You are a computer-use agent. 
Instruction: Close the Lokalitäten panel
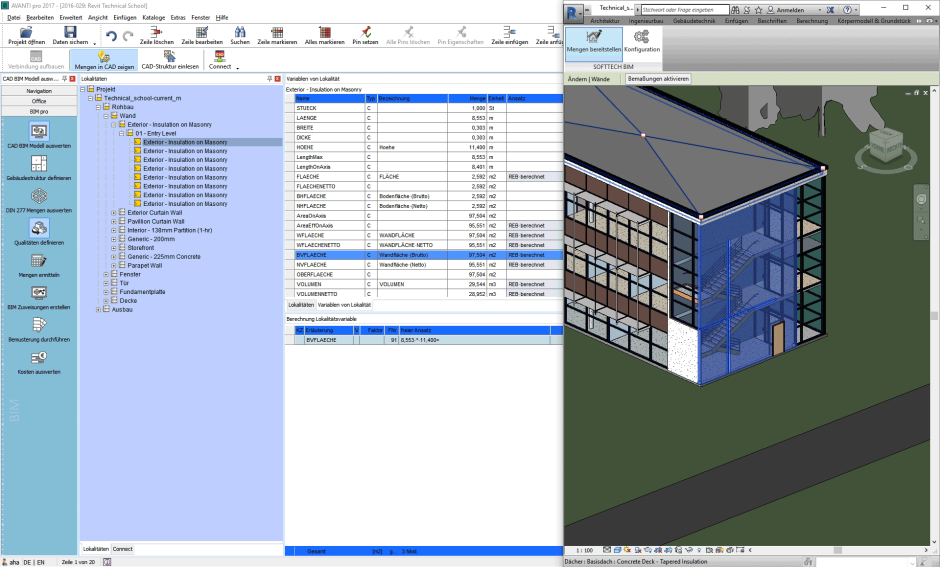coord(278,79)
